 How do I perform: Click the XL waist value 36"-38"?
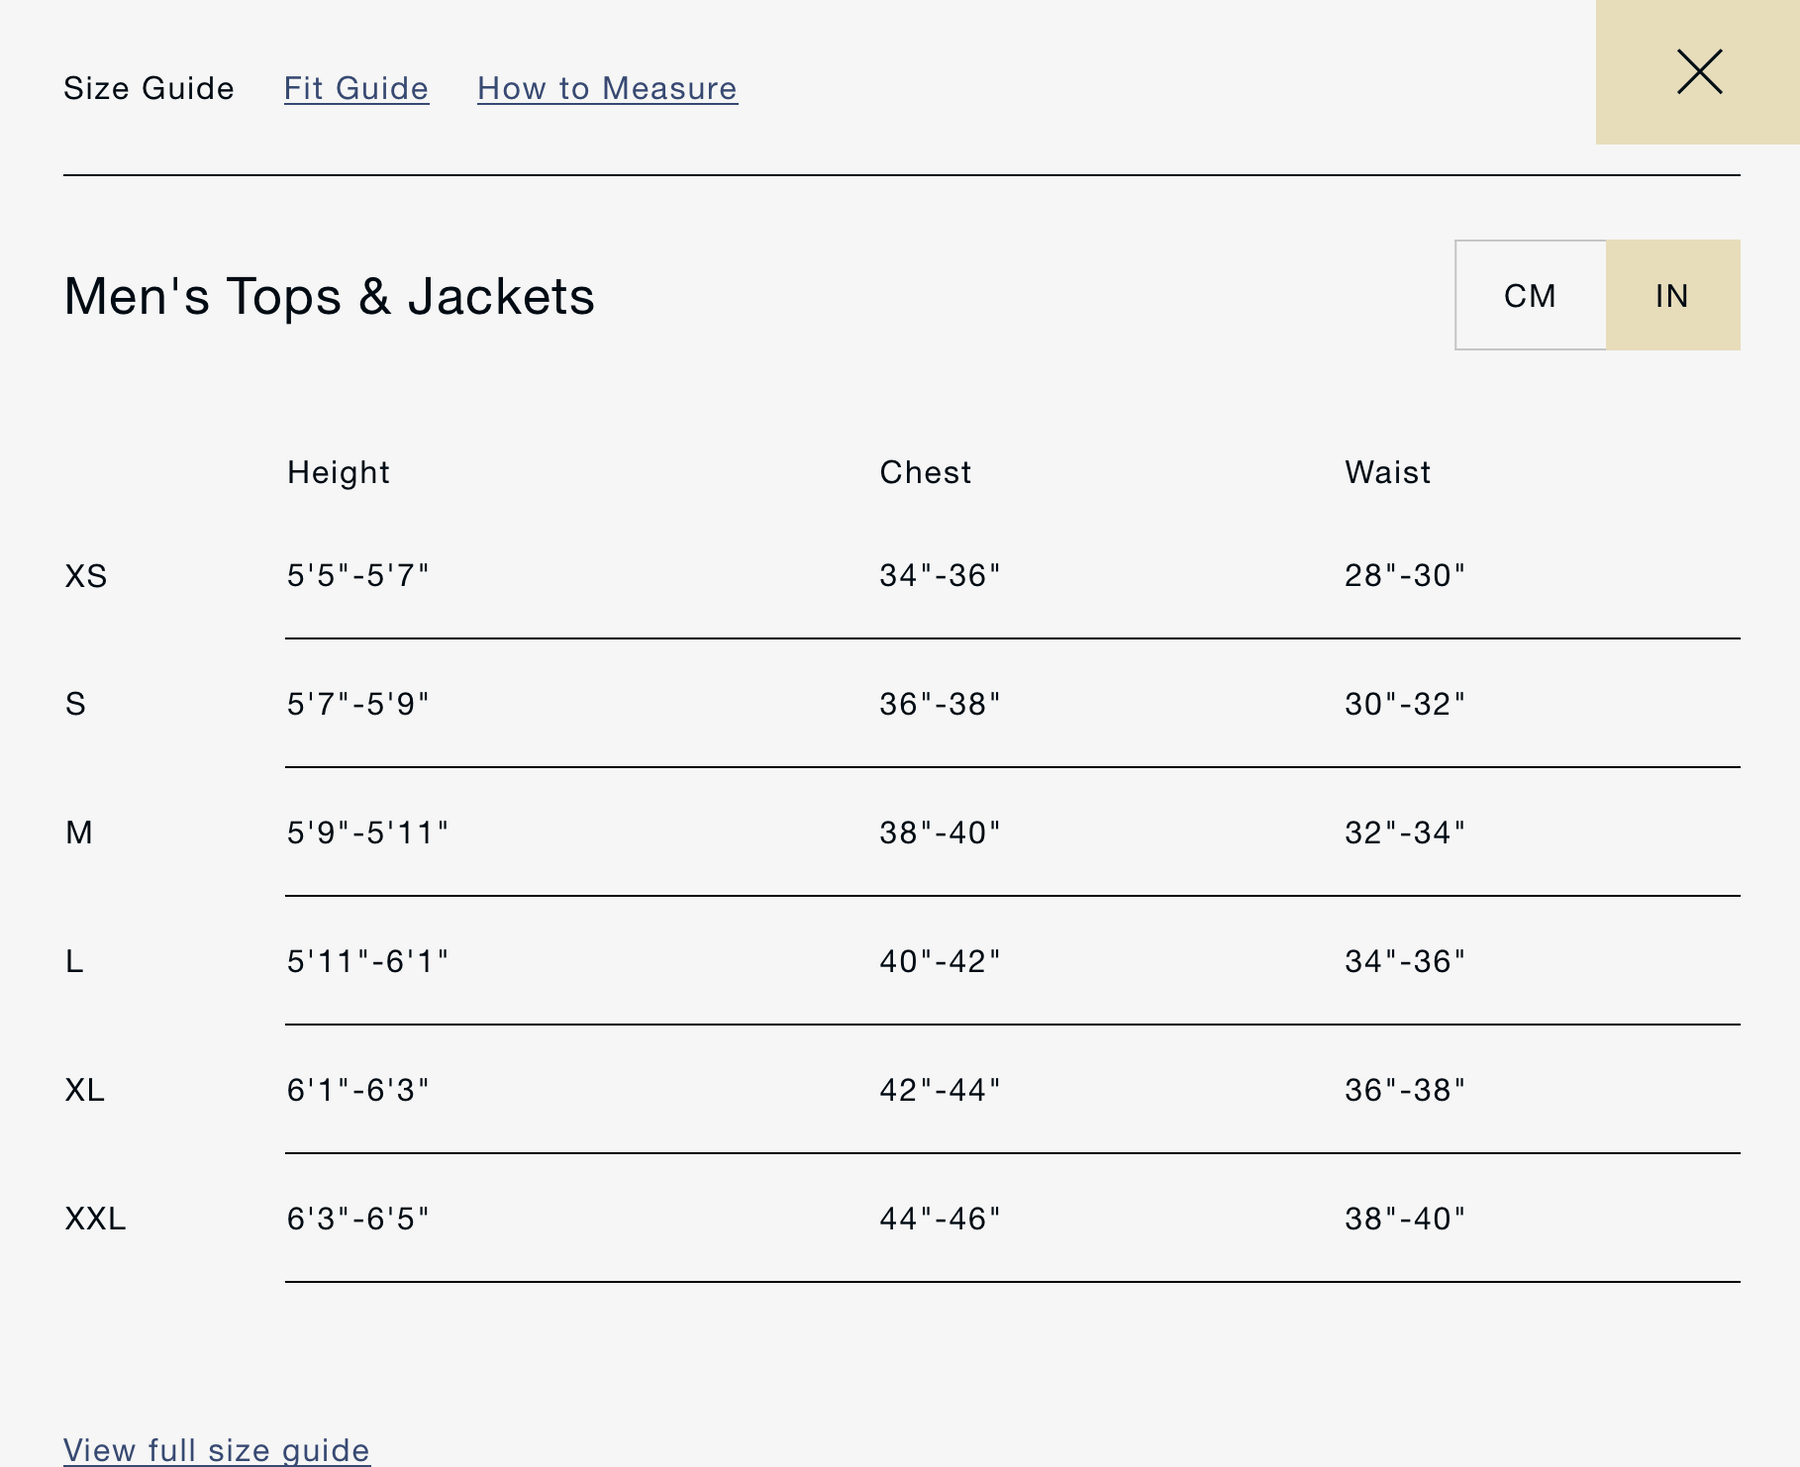coord(1404,1089)
